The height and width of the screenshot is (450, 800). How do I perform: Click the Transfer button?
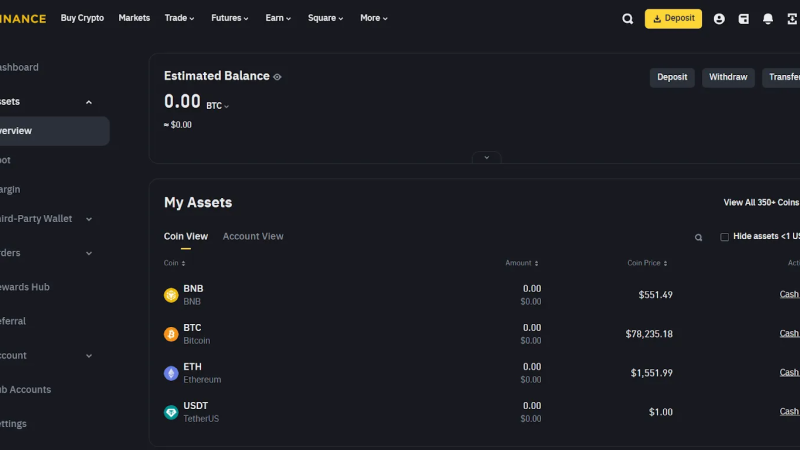[783, 78]
